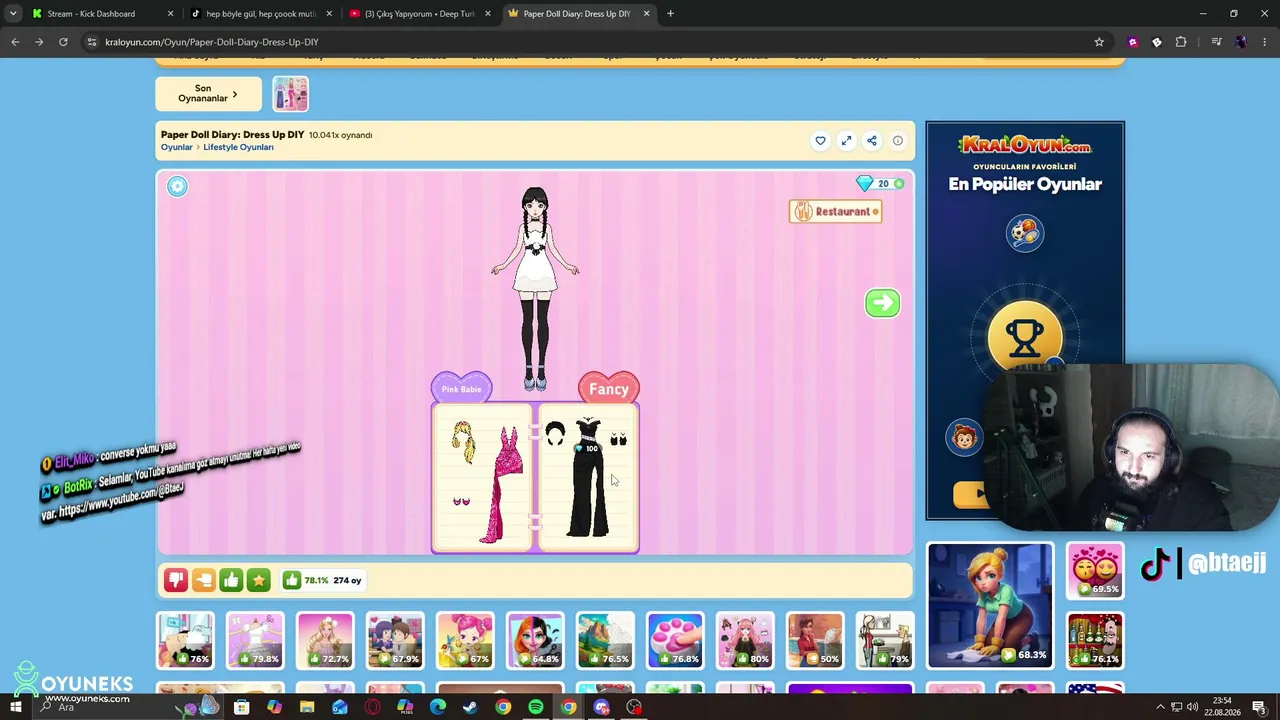Screen dimensions: 1280x720
Task: Open the Chrome three-dot menu
Action: [1265, 42]
